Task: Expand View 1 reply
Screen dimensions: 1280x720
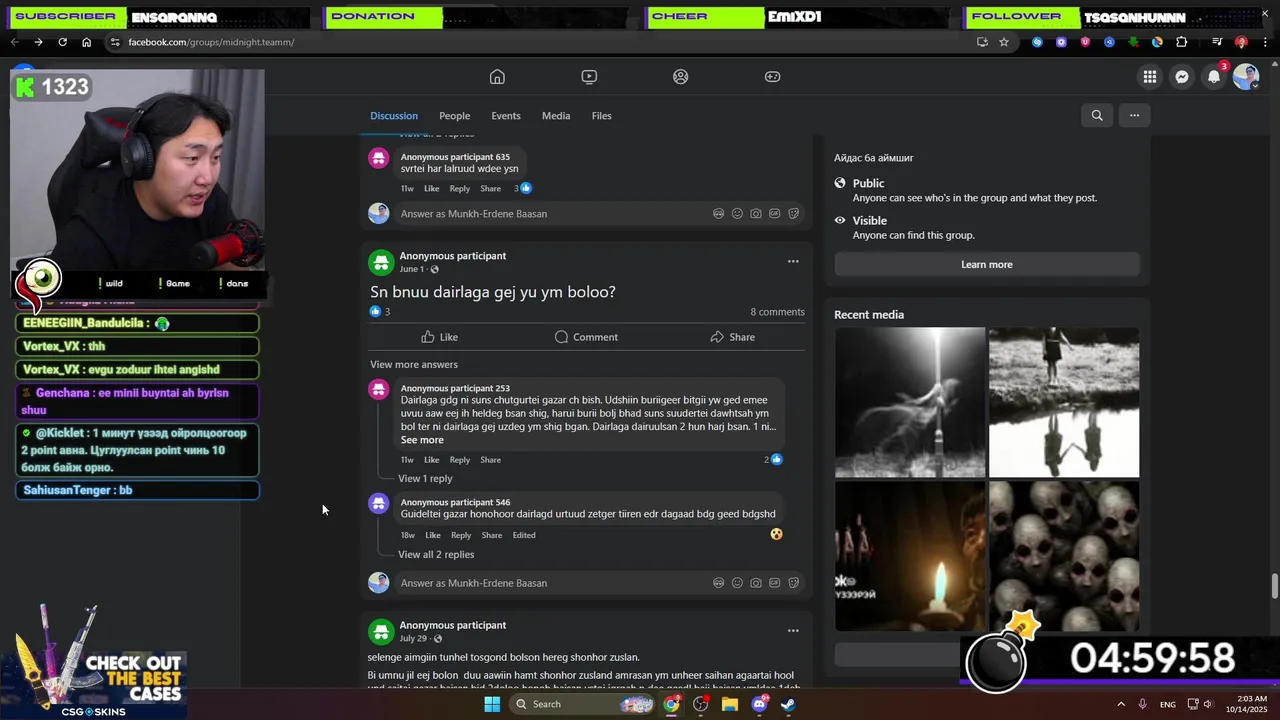Action: [425, 478]
